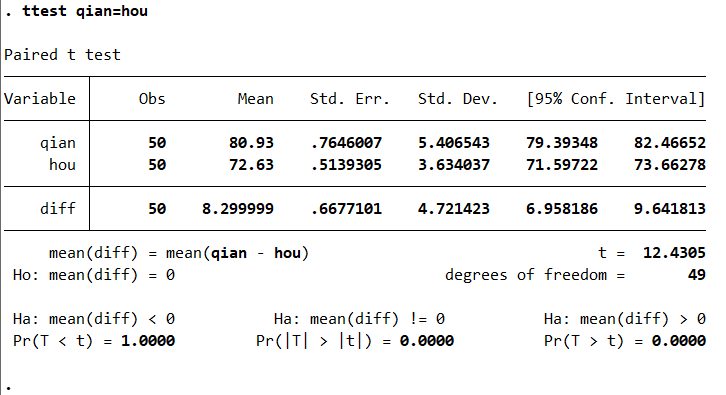Click diff standard error .6677101
Viewport: 726px width, 395px height.
tap(346, 208)
